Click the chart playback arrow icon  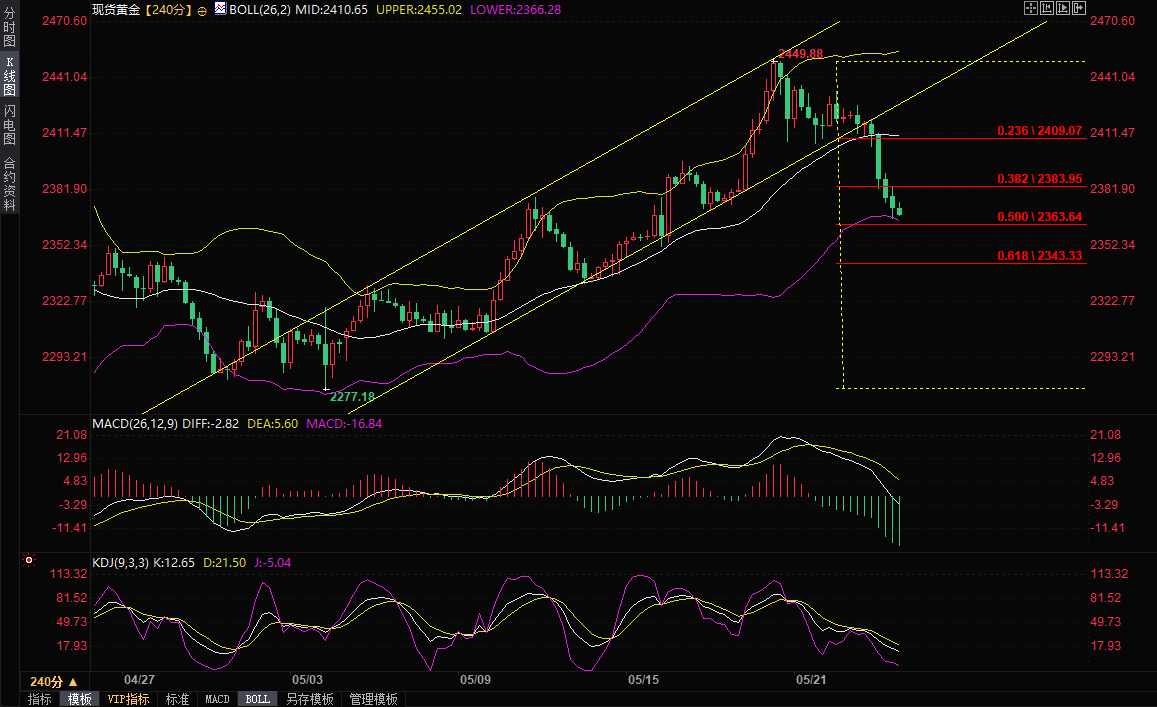pyautogui.click(x=1063, y=8)
